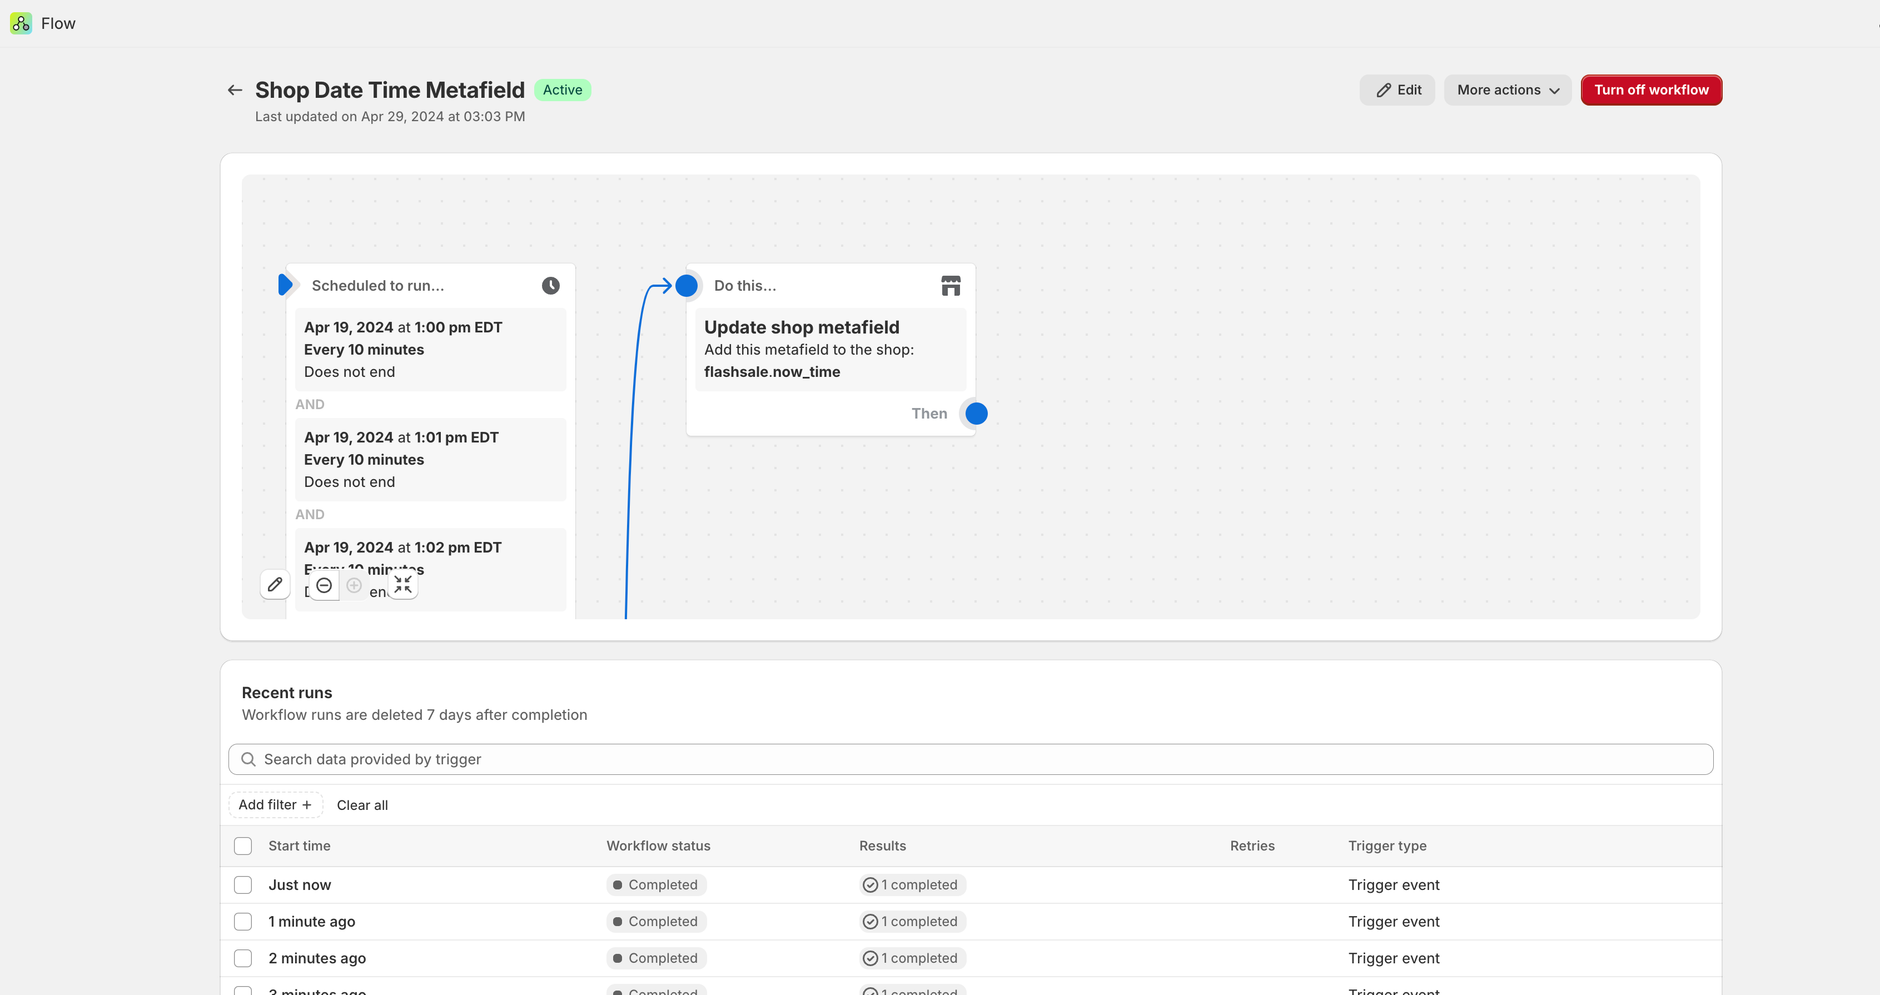The image size is (1880, 995).
Task: Zoom in the workflow canvas
Action: [354, 585]
